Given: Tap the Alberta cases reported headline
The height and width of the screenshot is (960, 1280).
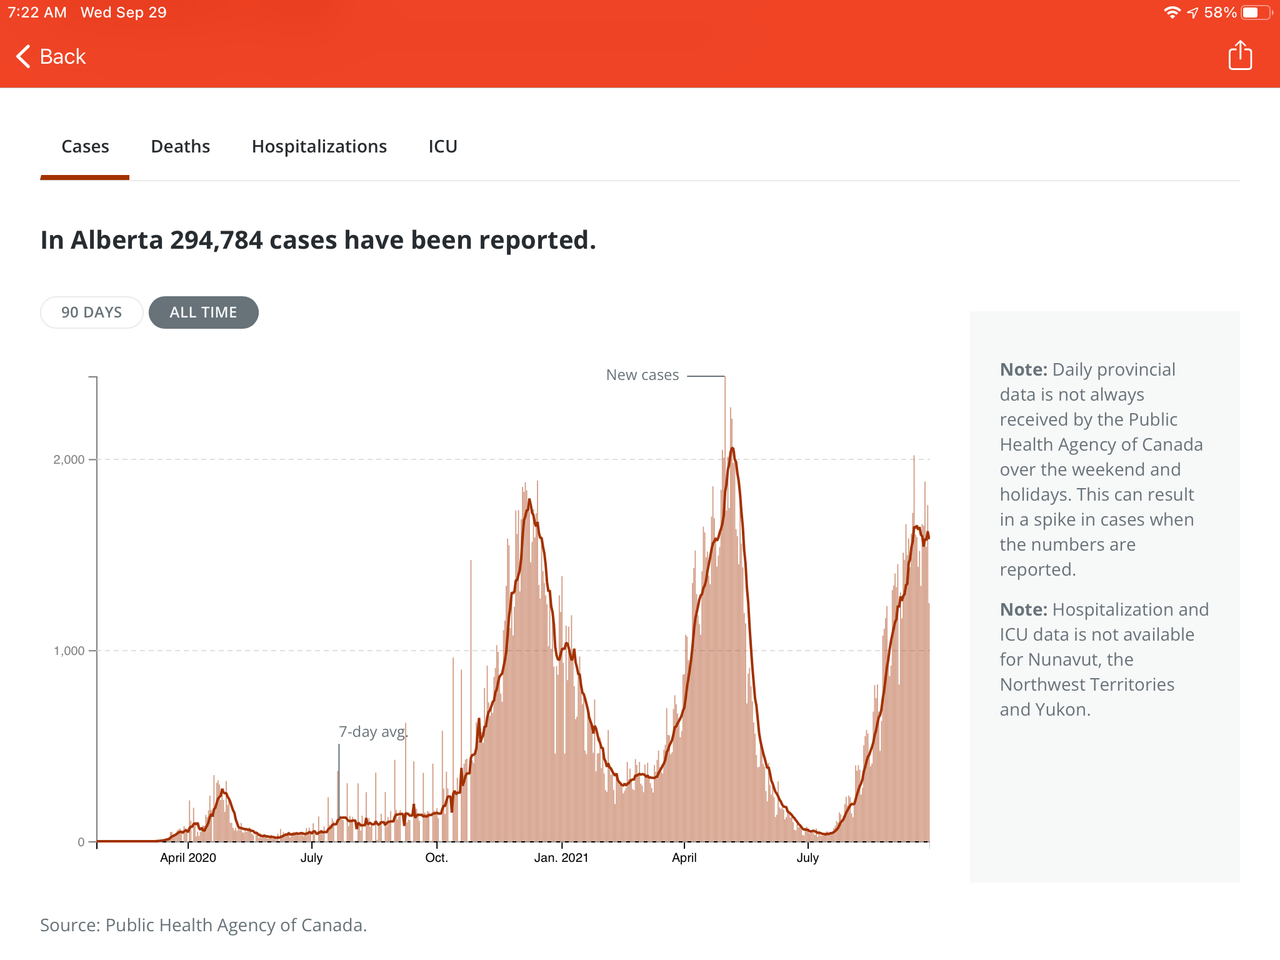Looking at the screenshot, I should (x=318, y=240).
